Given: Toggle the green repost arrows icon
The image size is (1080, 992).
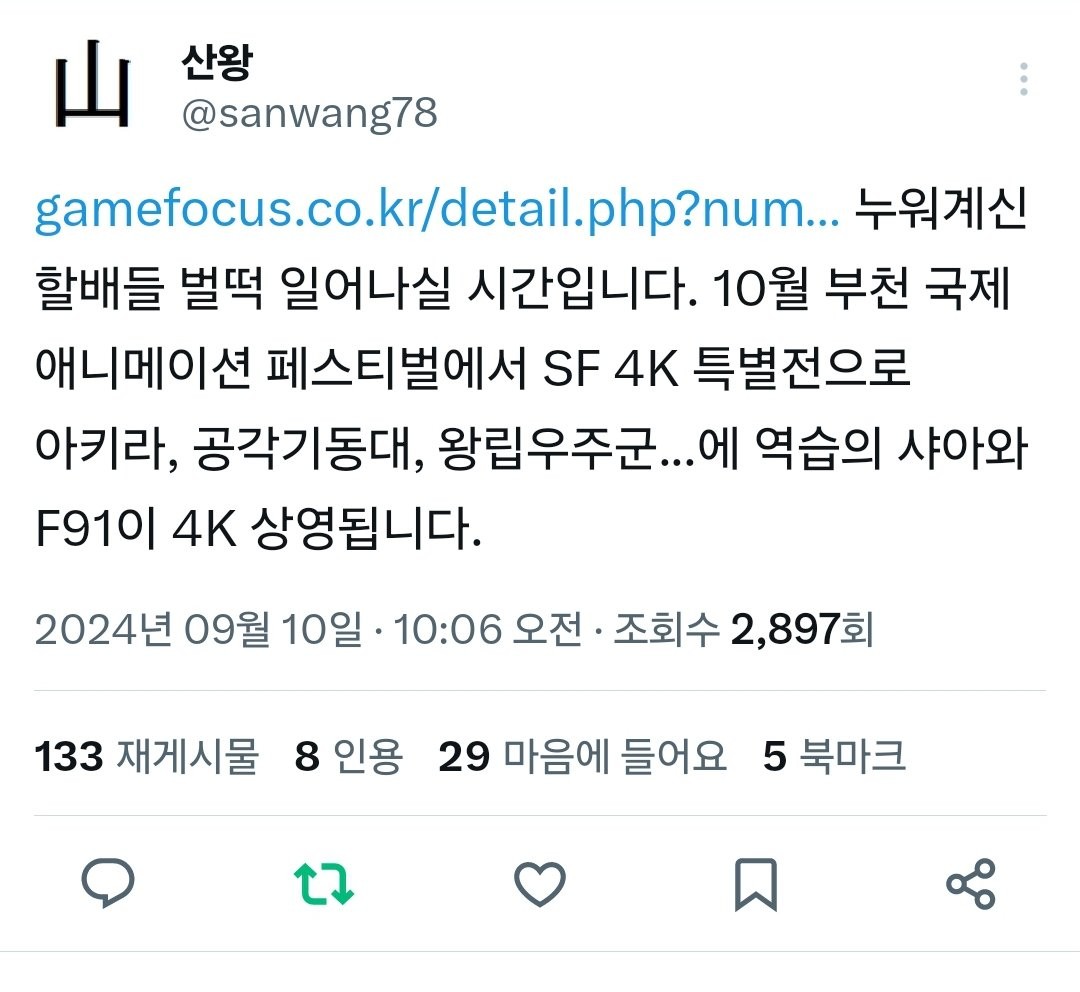Looking at the screenshot, I should click(324, 883).
